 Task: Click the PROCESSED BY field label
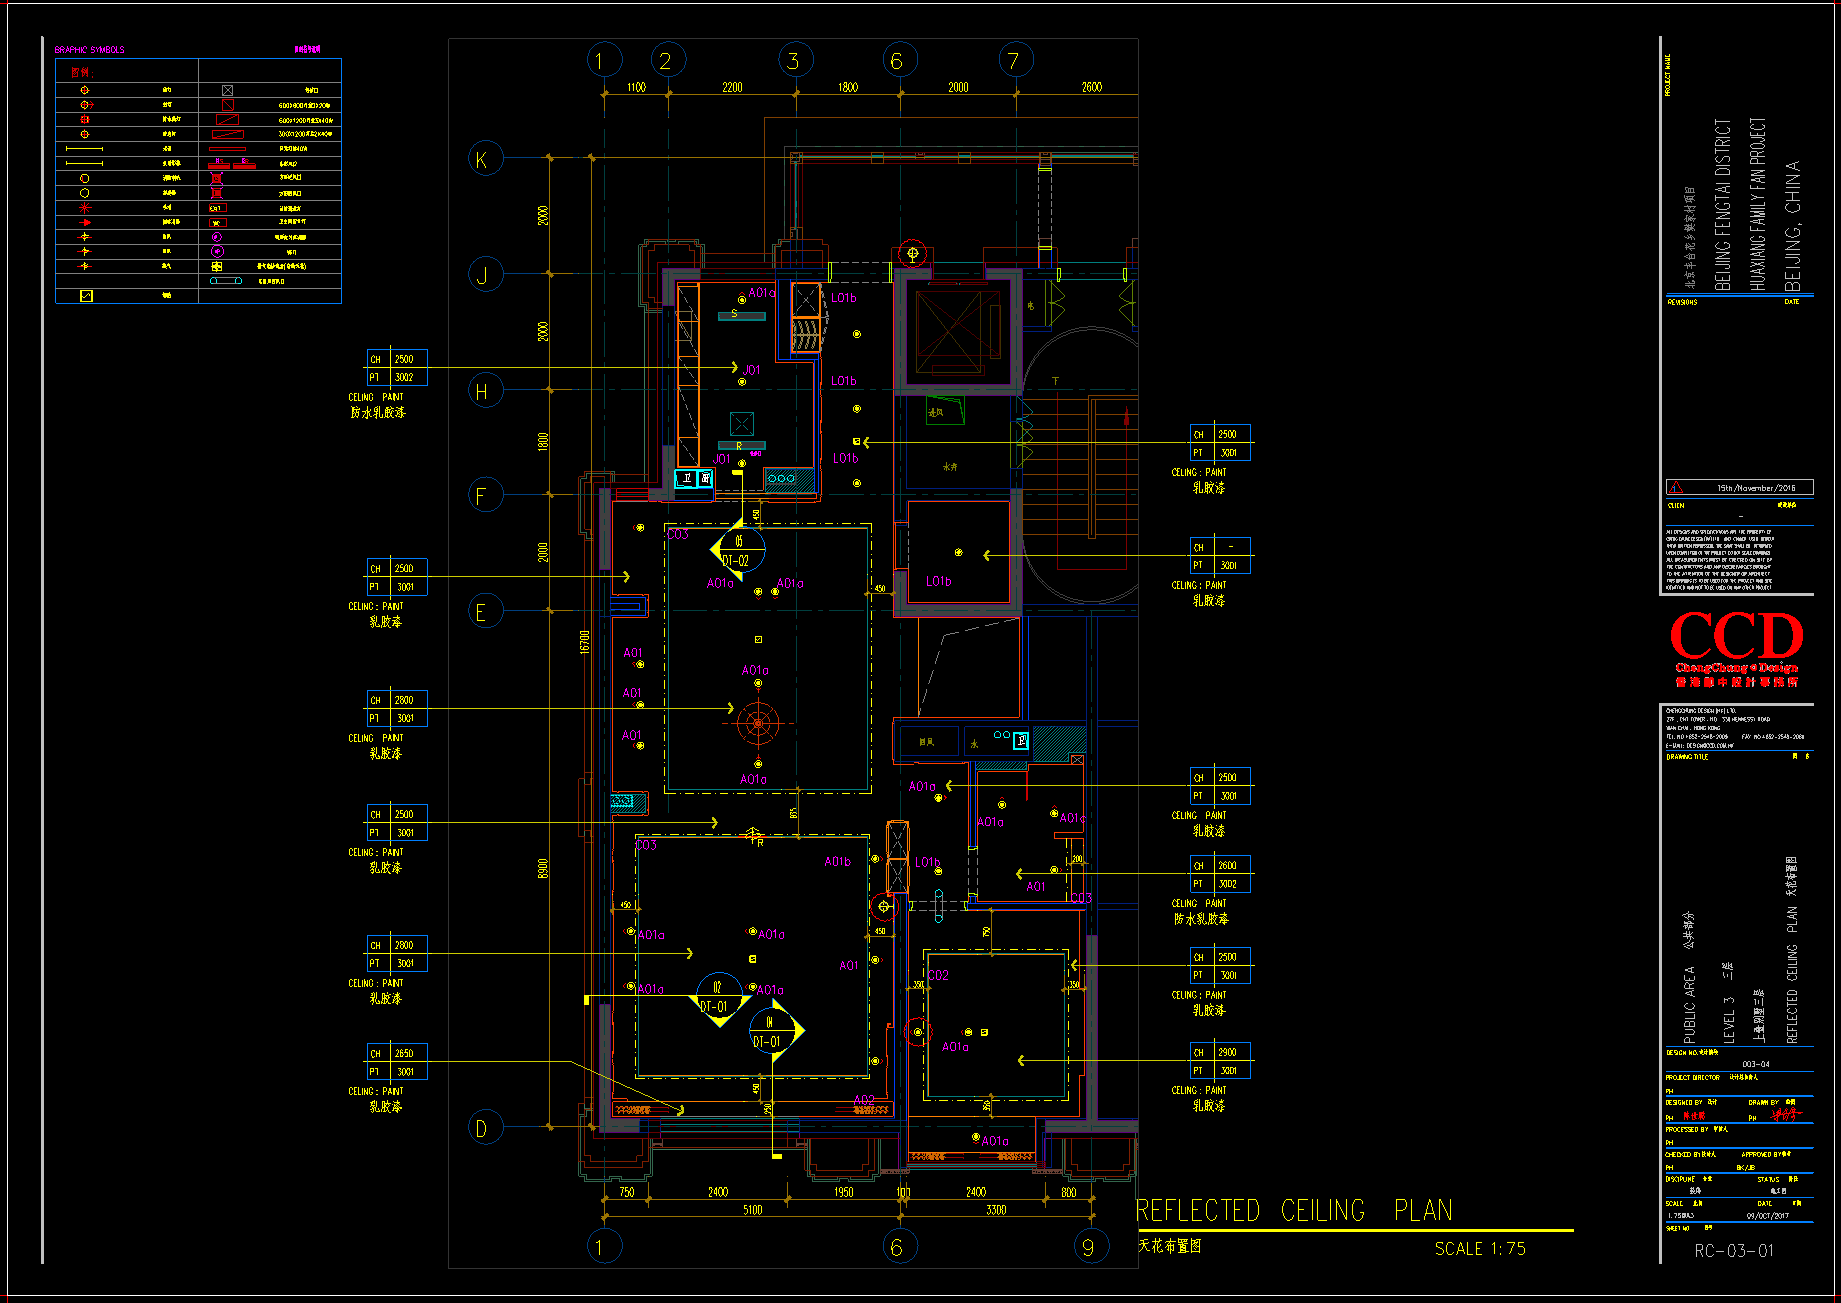pos(1687,1129)
